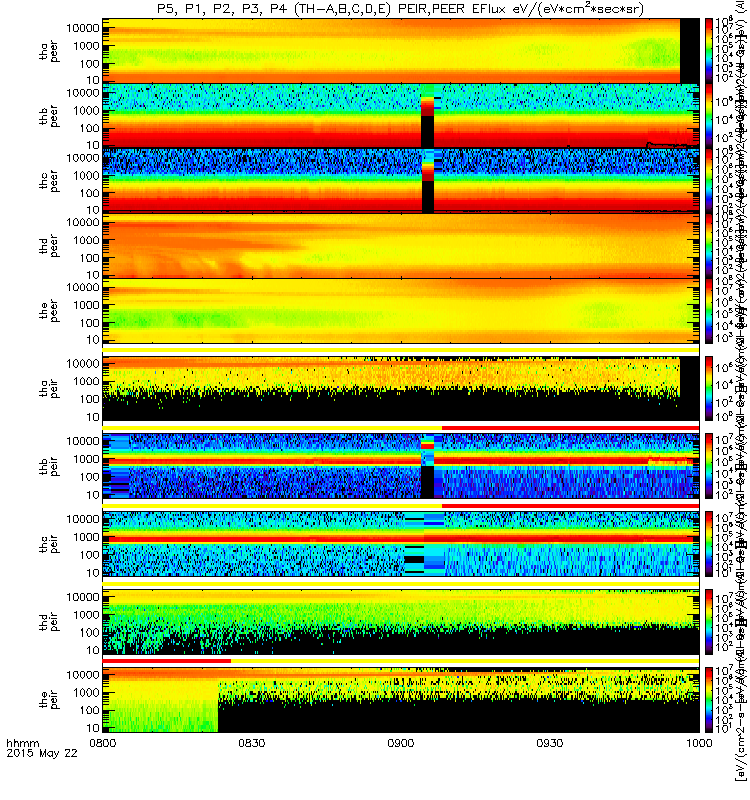Click the red status bar above thb peir
Screen dimensions: 750x800
(x=570, y=428)
